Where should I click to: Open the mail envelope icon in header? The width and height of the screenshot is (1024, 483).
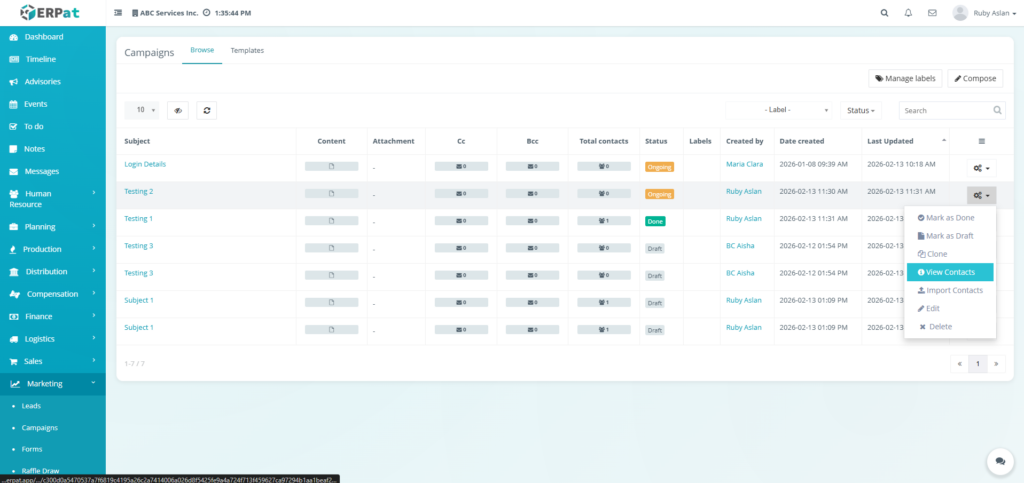coord(932,13)
